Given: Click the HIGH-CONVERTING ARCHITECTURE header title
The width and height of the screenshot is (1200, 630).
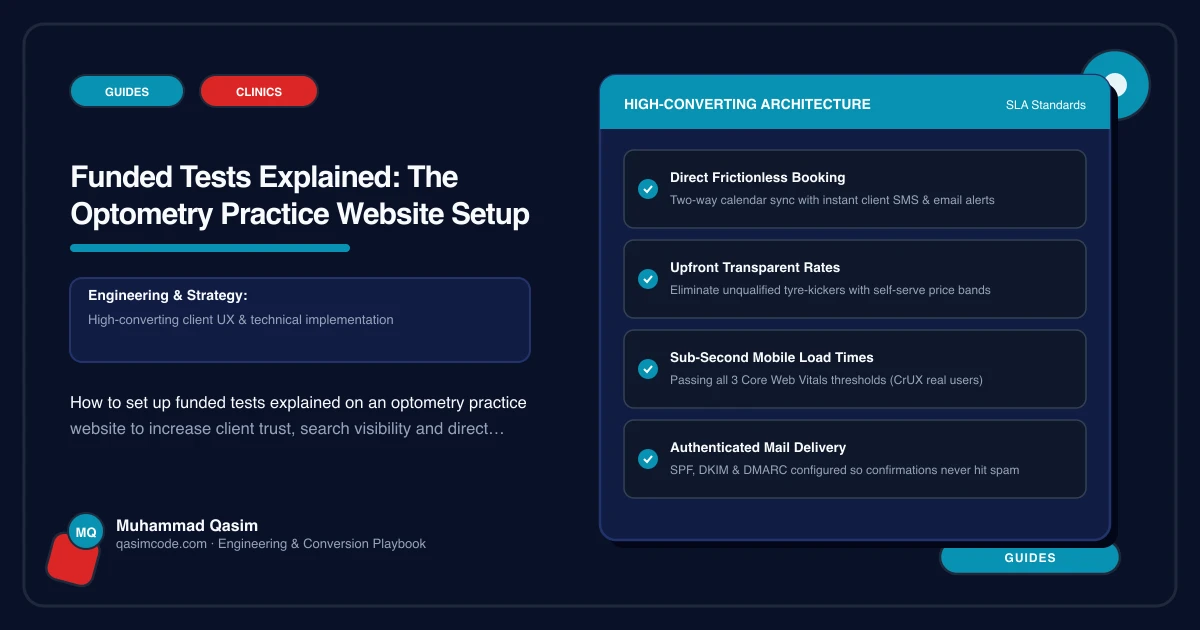Looking at the screenshot, I should (x=747, y=104).
